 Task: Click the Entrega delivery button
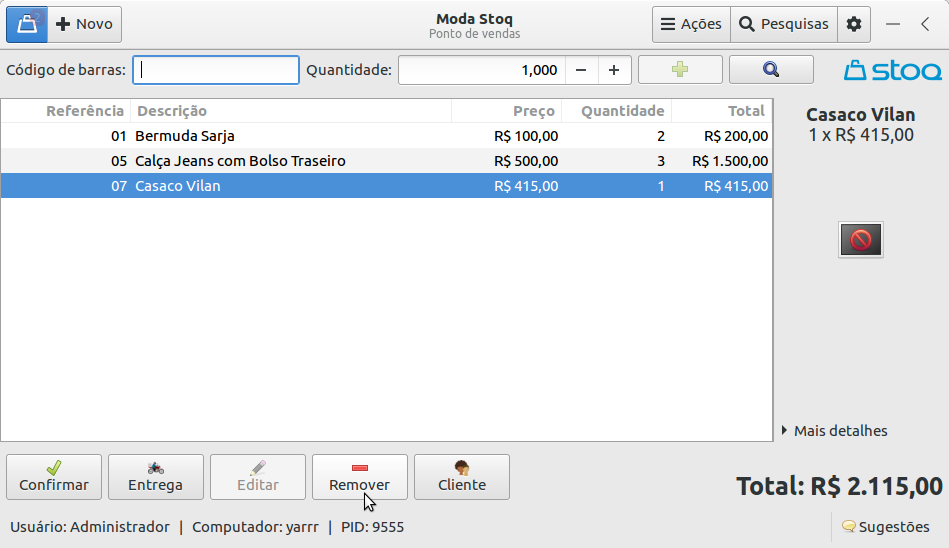point(156,477)
